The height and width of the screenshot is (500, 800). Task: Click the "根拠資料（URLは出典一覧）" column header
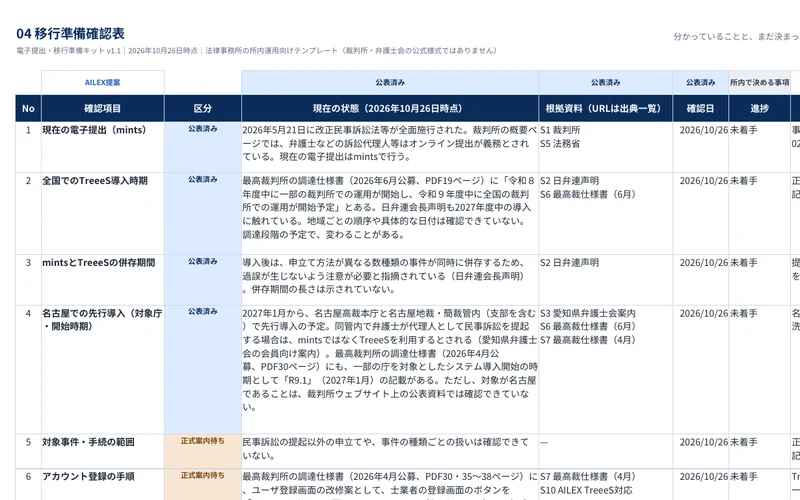coord(606,108)
